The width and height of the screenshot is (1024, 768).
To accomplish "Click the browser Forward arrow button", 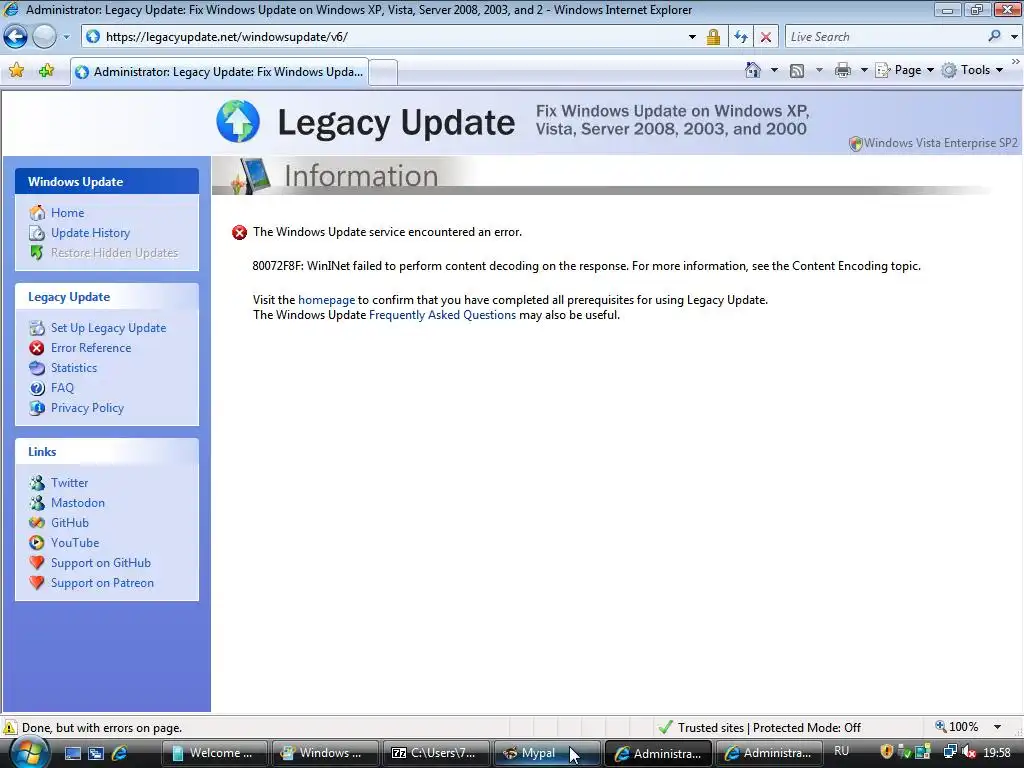I will (44, 37).
